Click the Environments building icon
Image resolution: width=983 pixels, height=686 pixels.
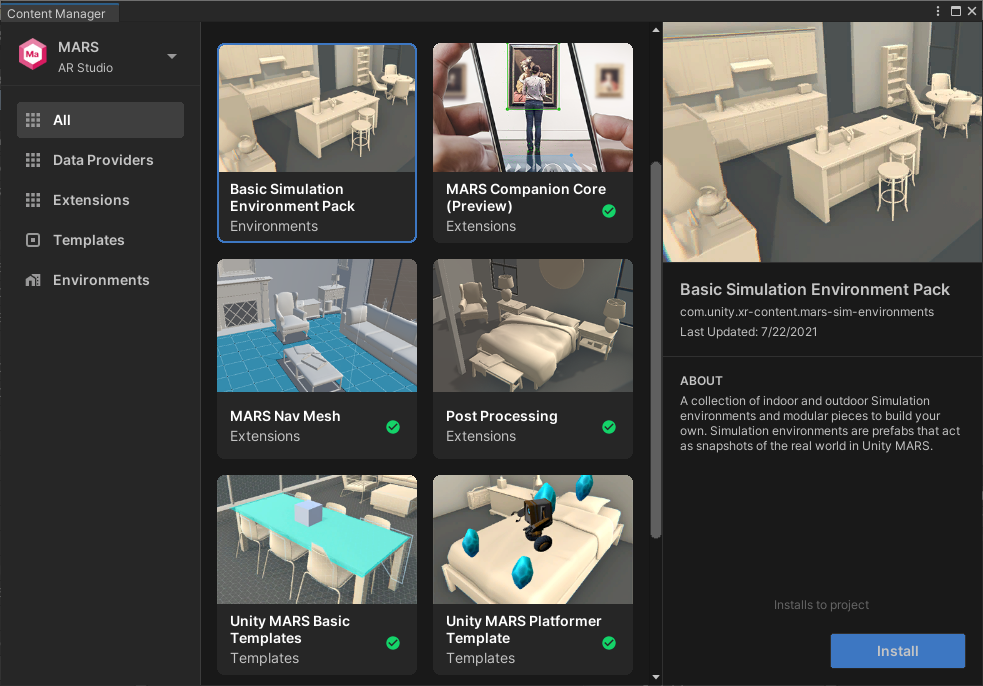pyautogui.click(x=33, y=280)
